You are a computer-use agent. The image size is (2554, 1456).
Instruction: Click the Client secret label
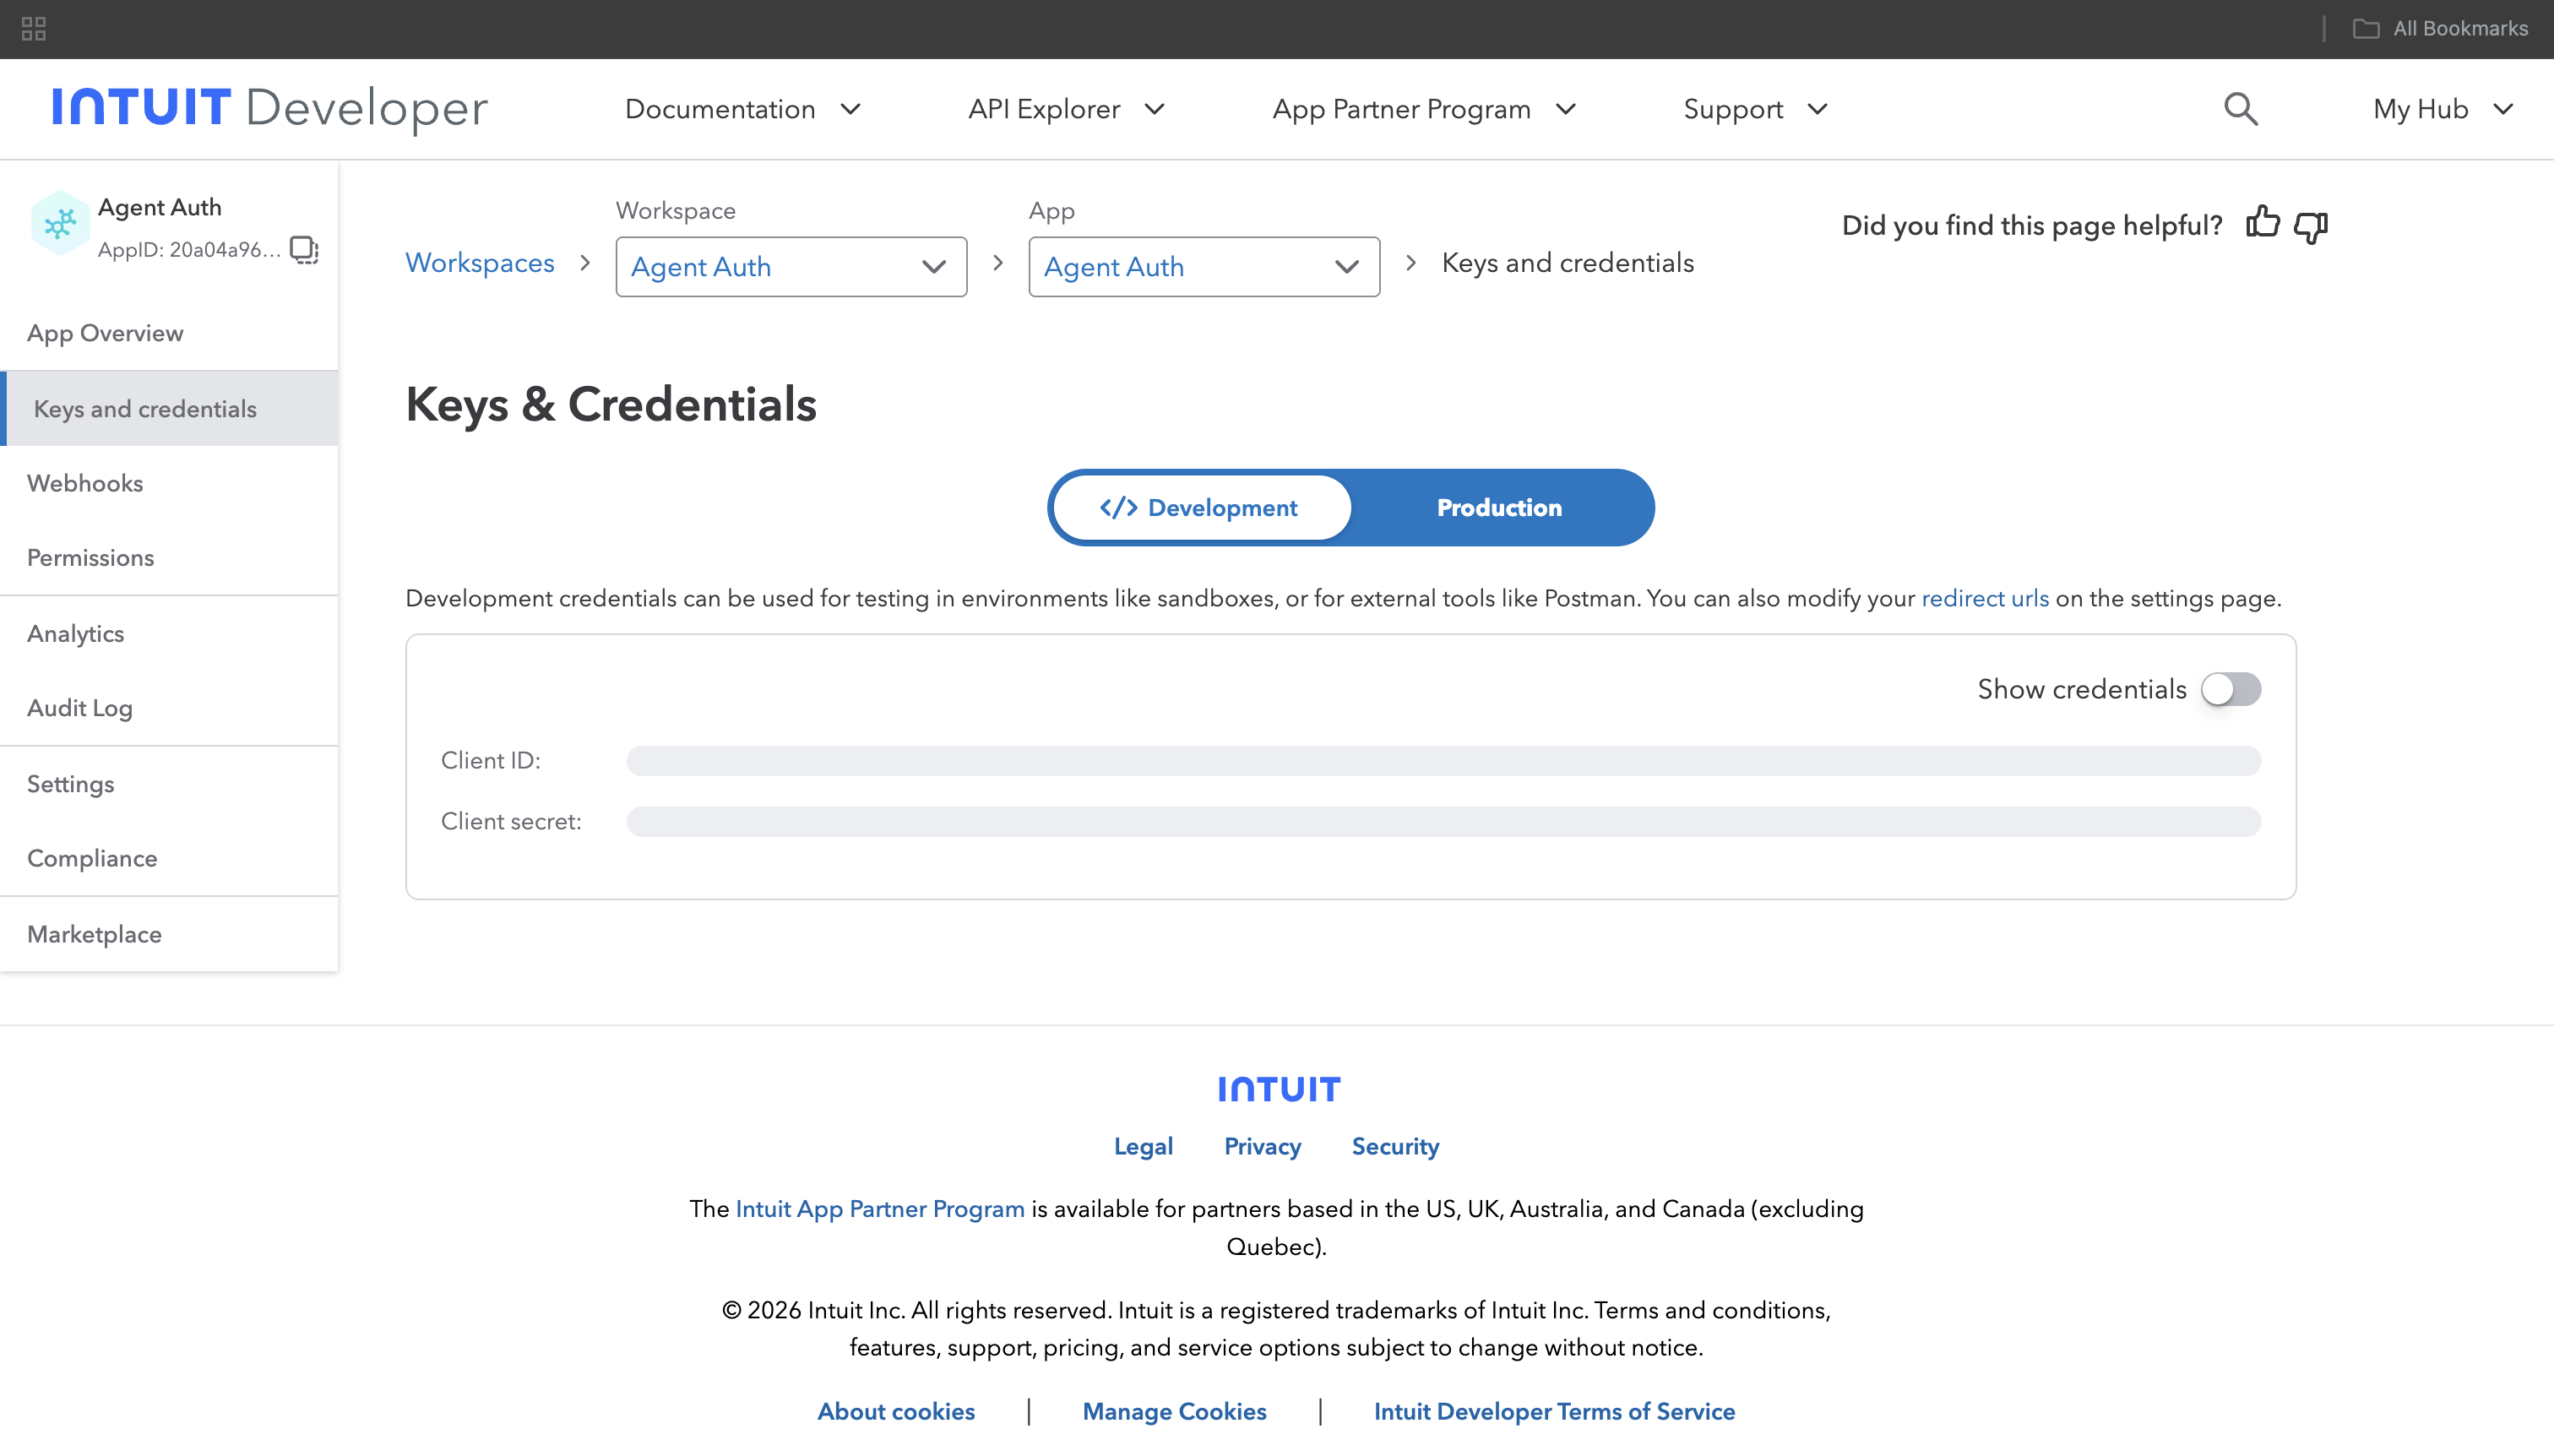511,822
